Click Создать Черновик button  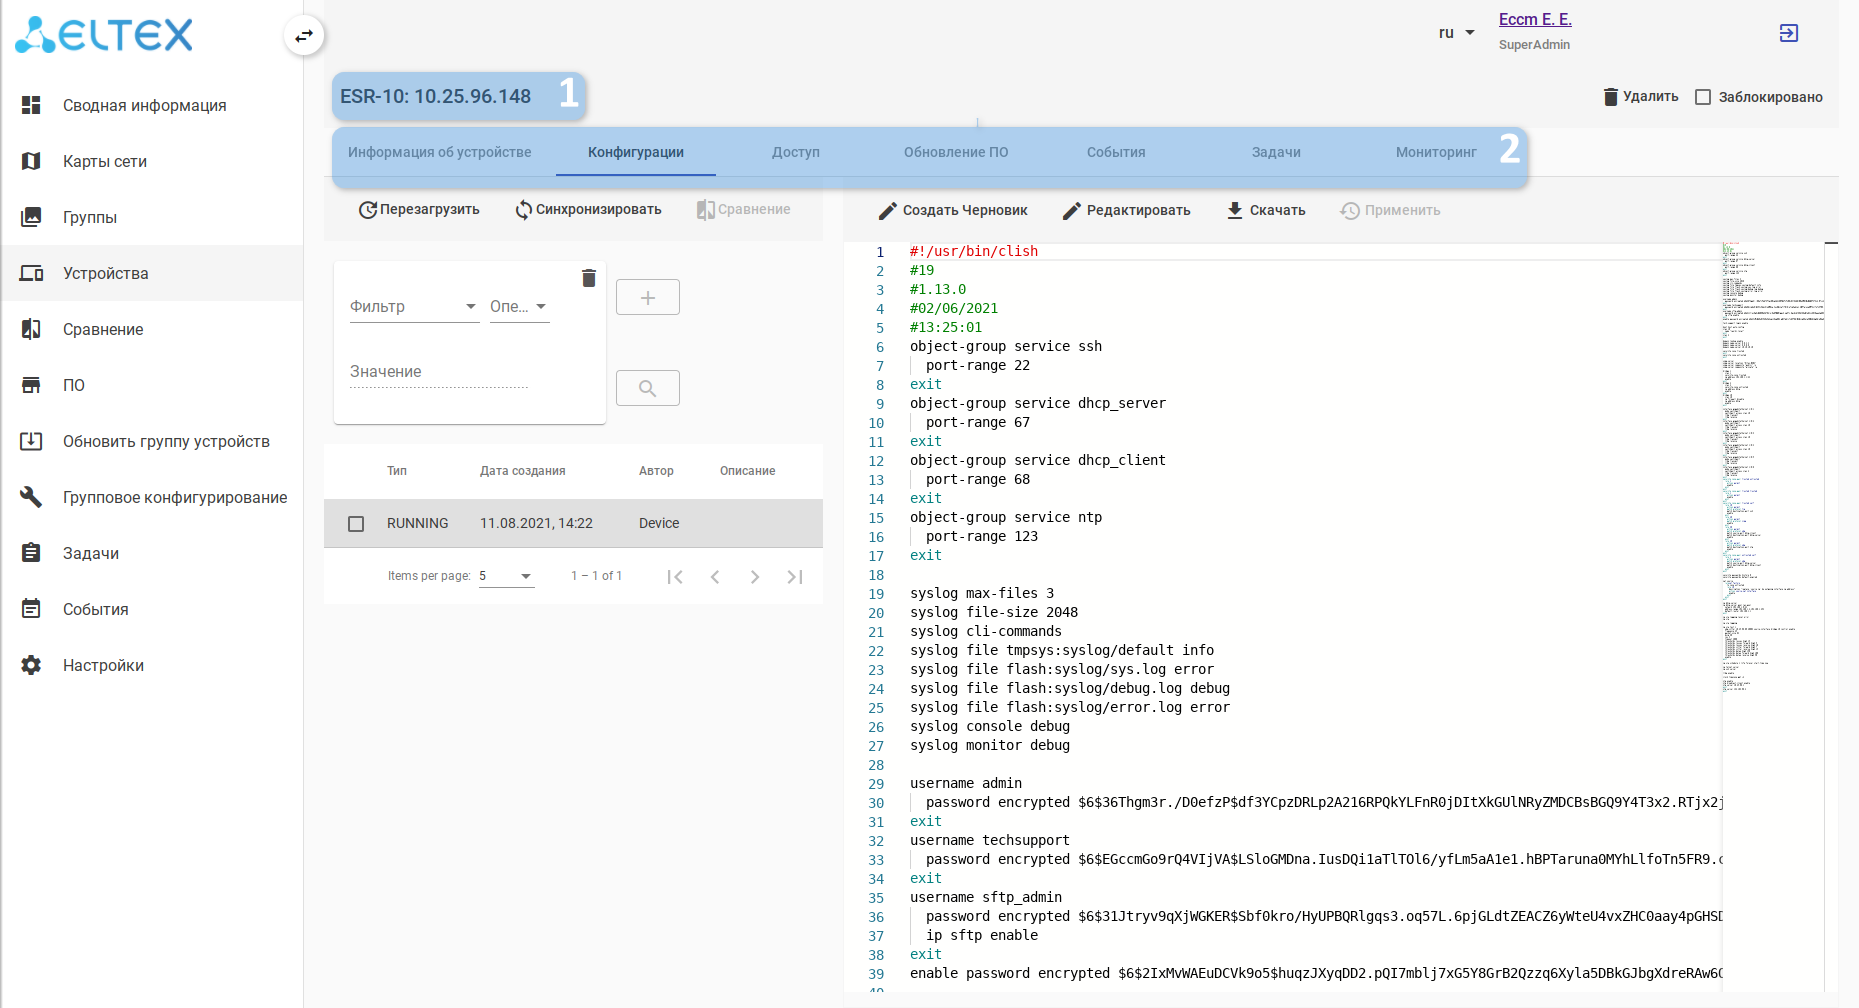(953, 210)
